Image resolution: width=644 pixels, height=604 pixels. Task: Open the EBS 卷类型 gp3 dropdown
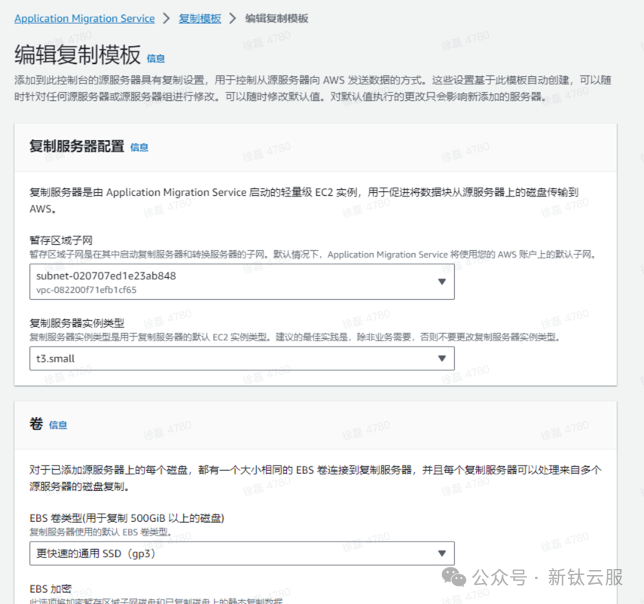tap(242, 553)
